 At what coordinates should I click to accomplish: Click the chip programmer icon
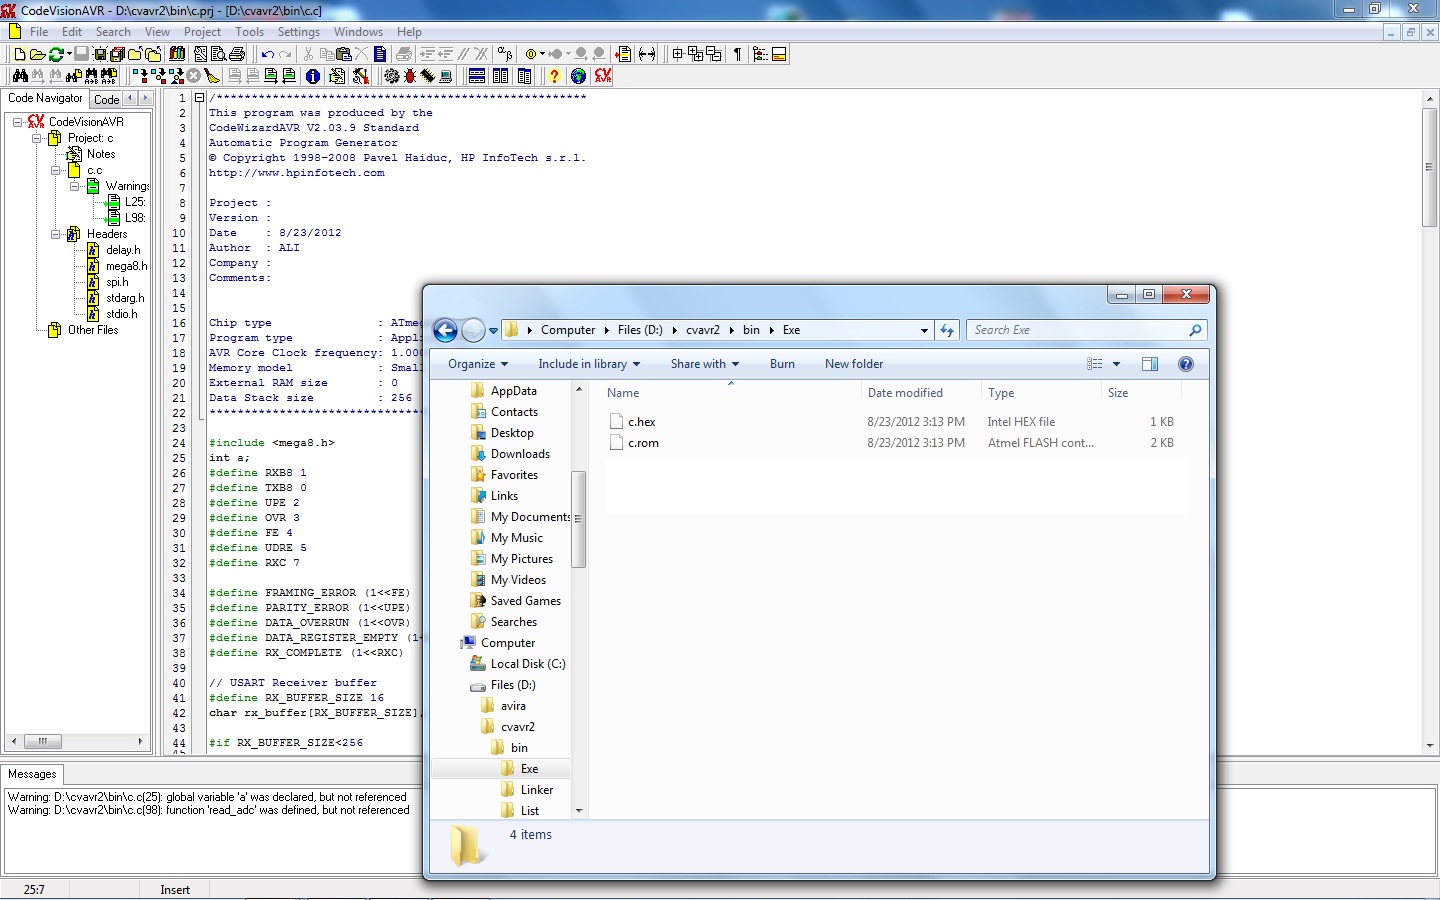(x=427, y=76)
